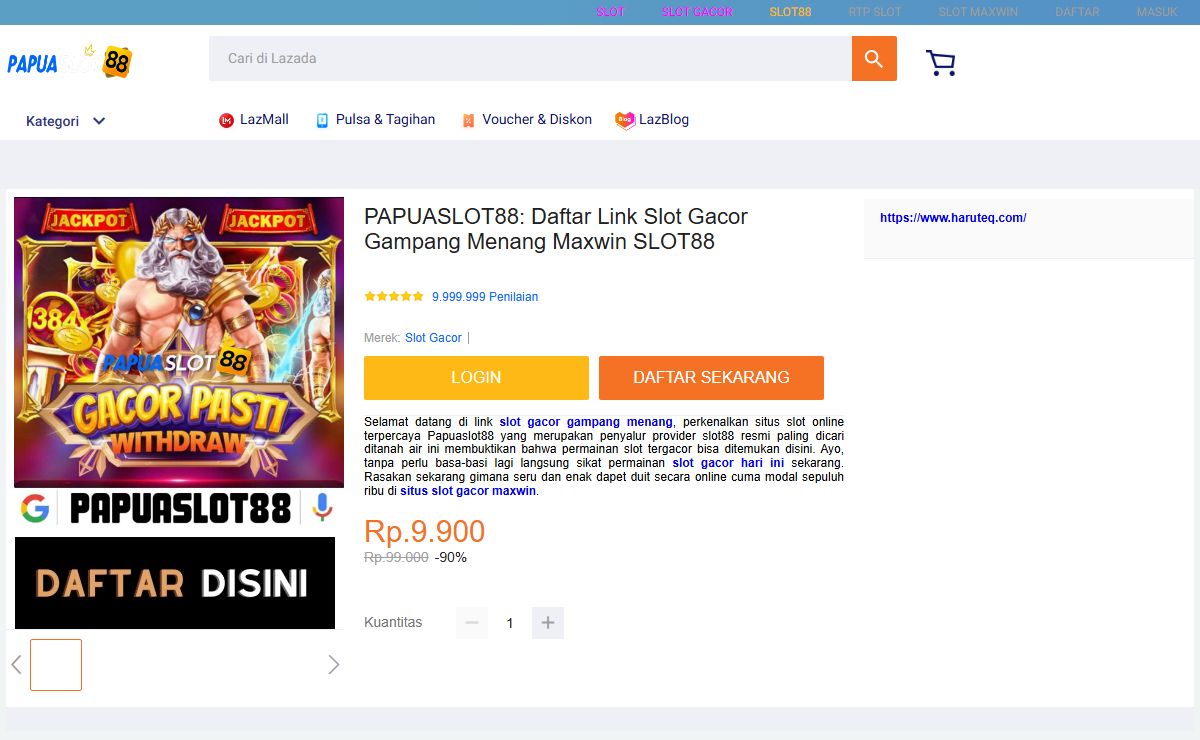1200x740 pixels.
Task: Click the DAFTAR SEKARANG button
Action: coord(711,378)
